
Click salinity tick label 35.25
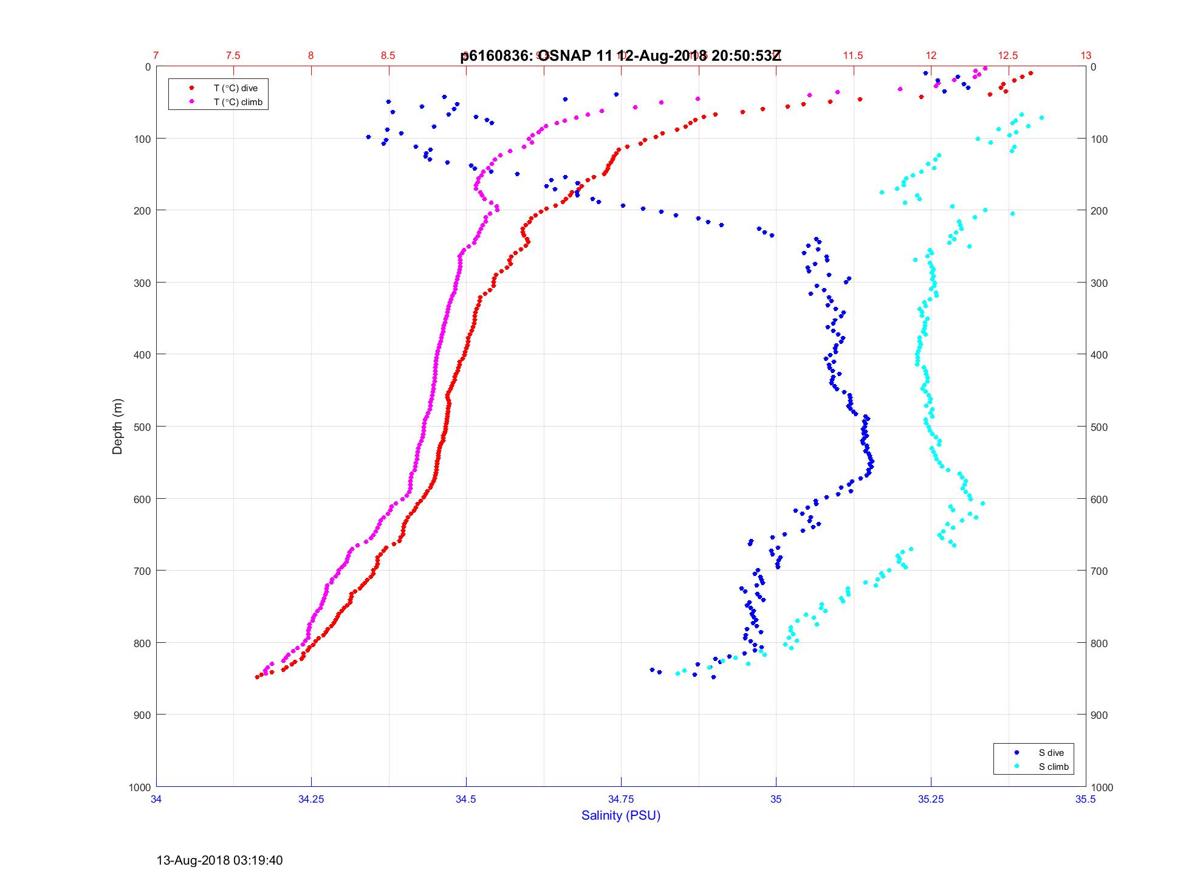pyautogui.click(x=931, y=800)
